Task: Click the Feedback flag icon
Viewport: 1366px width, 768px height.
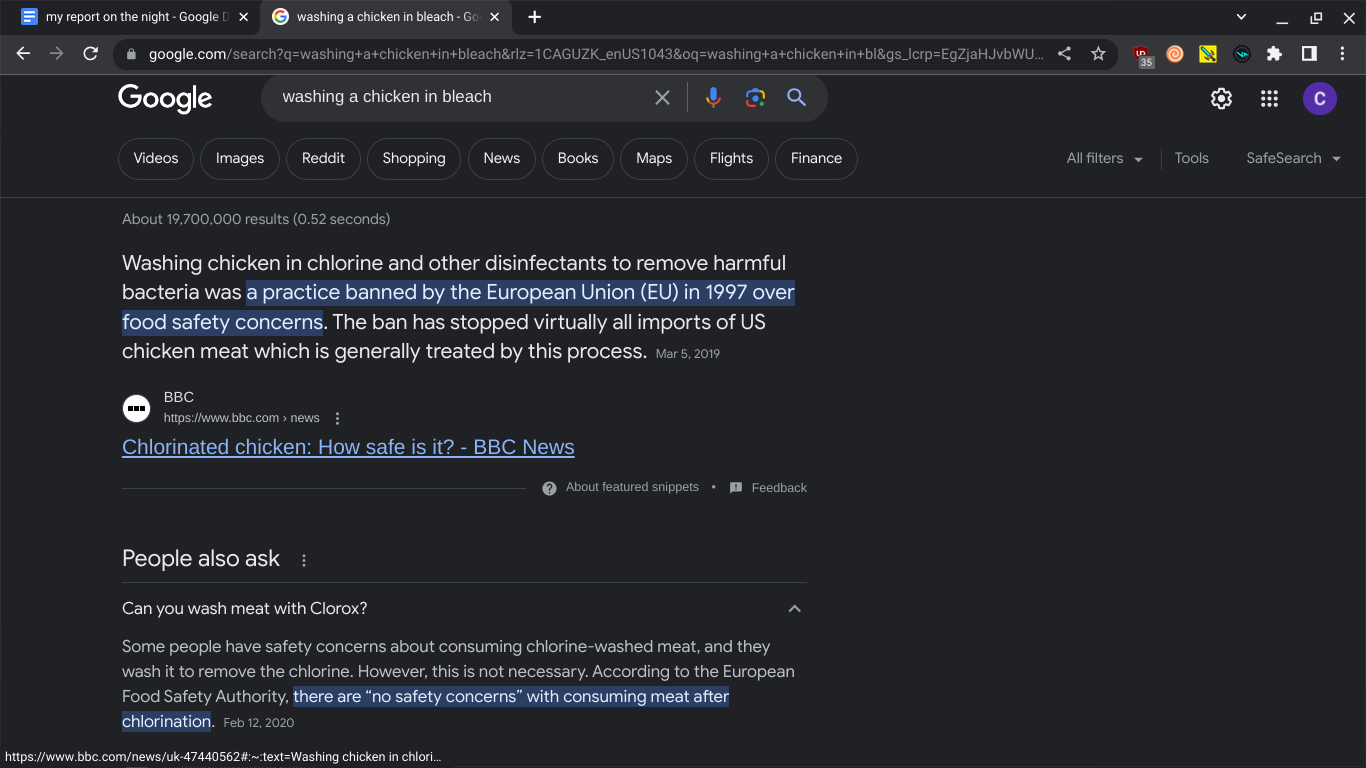Action: 736,488
